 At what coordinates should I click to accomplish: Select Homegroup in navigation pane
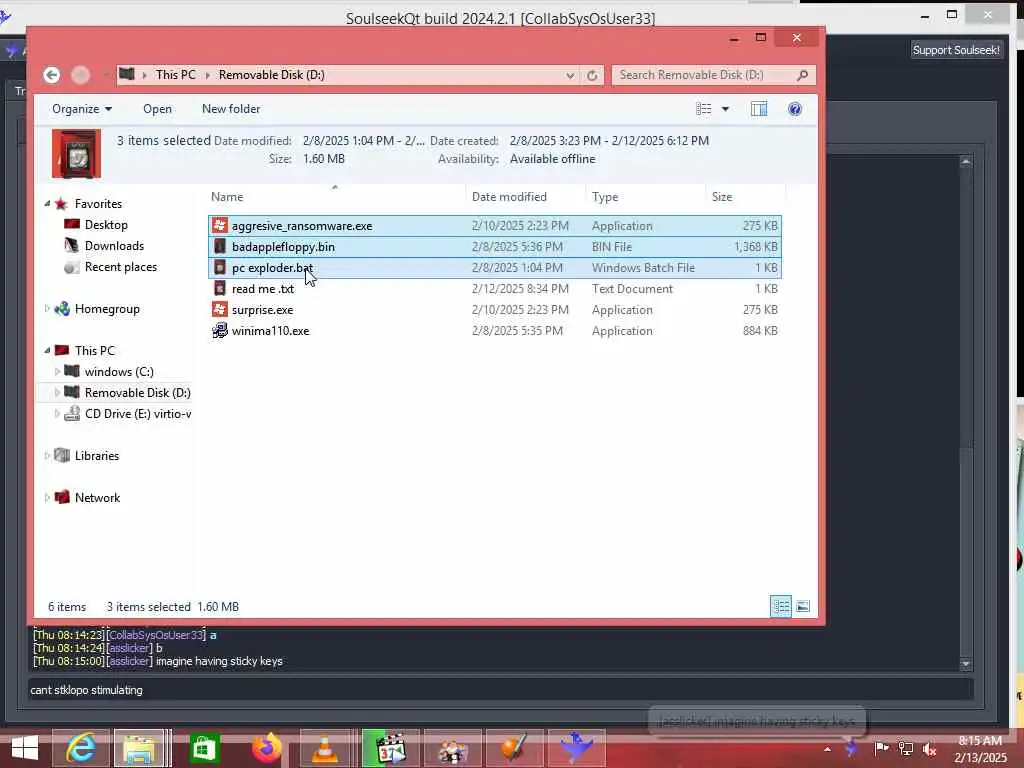97,309
